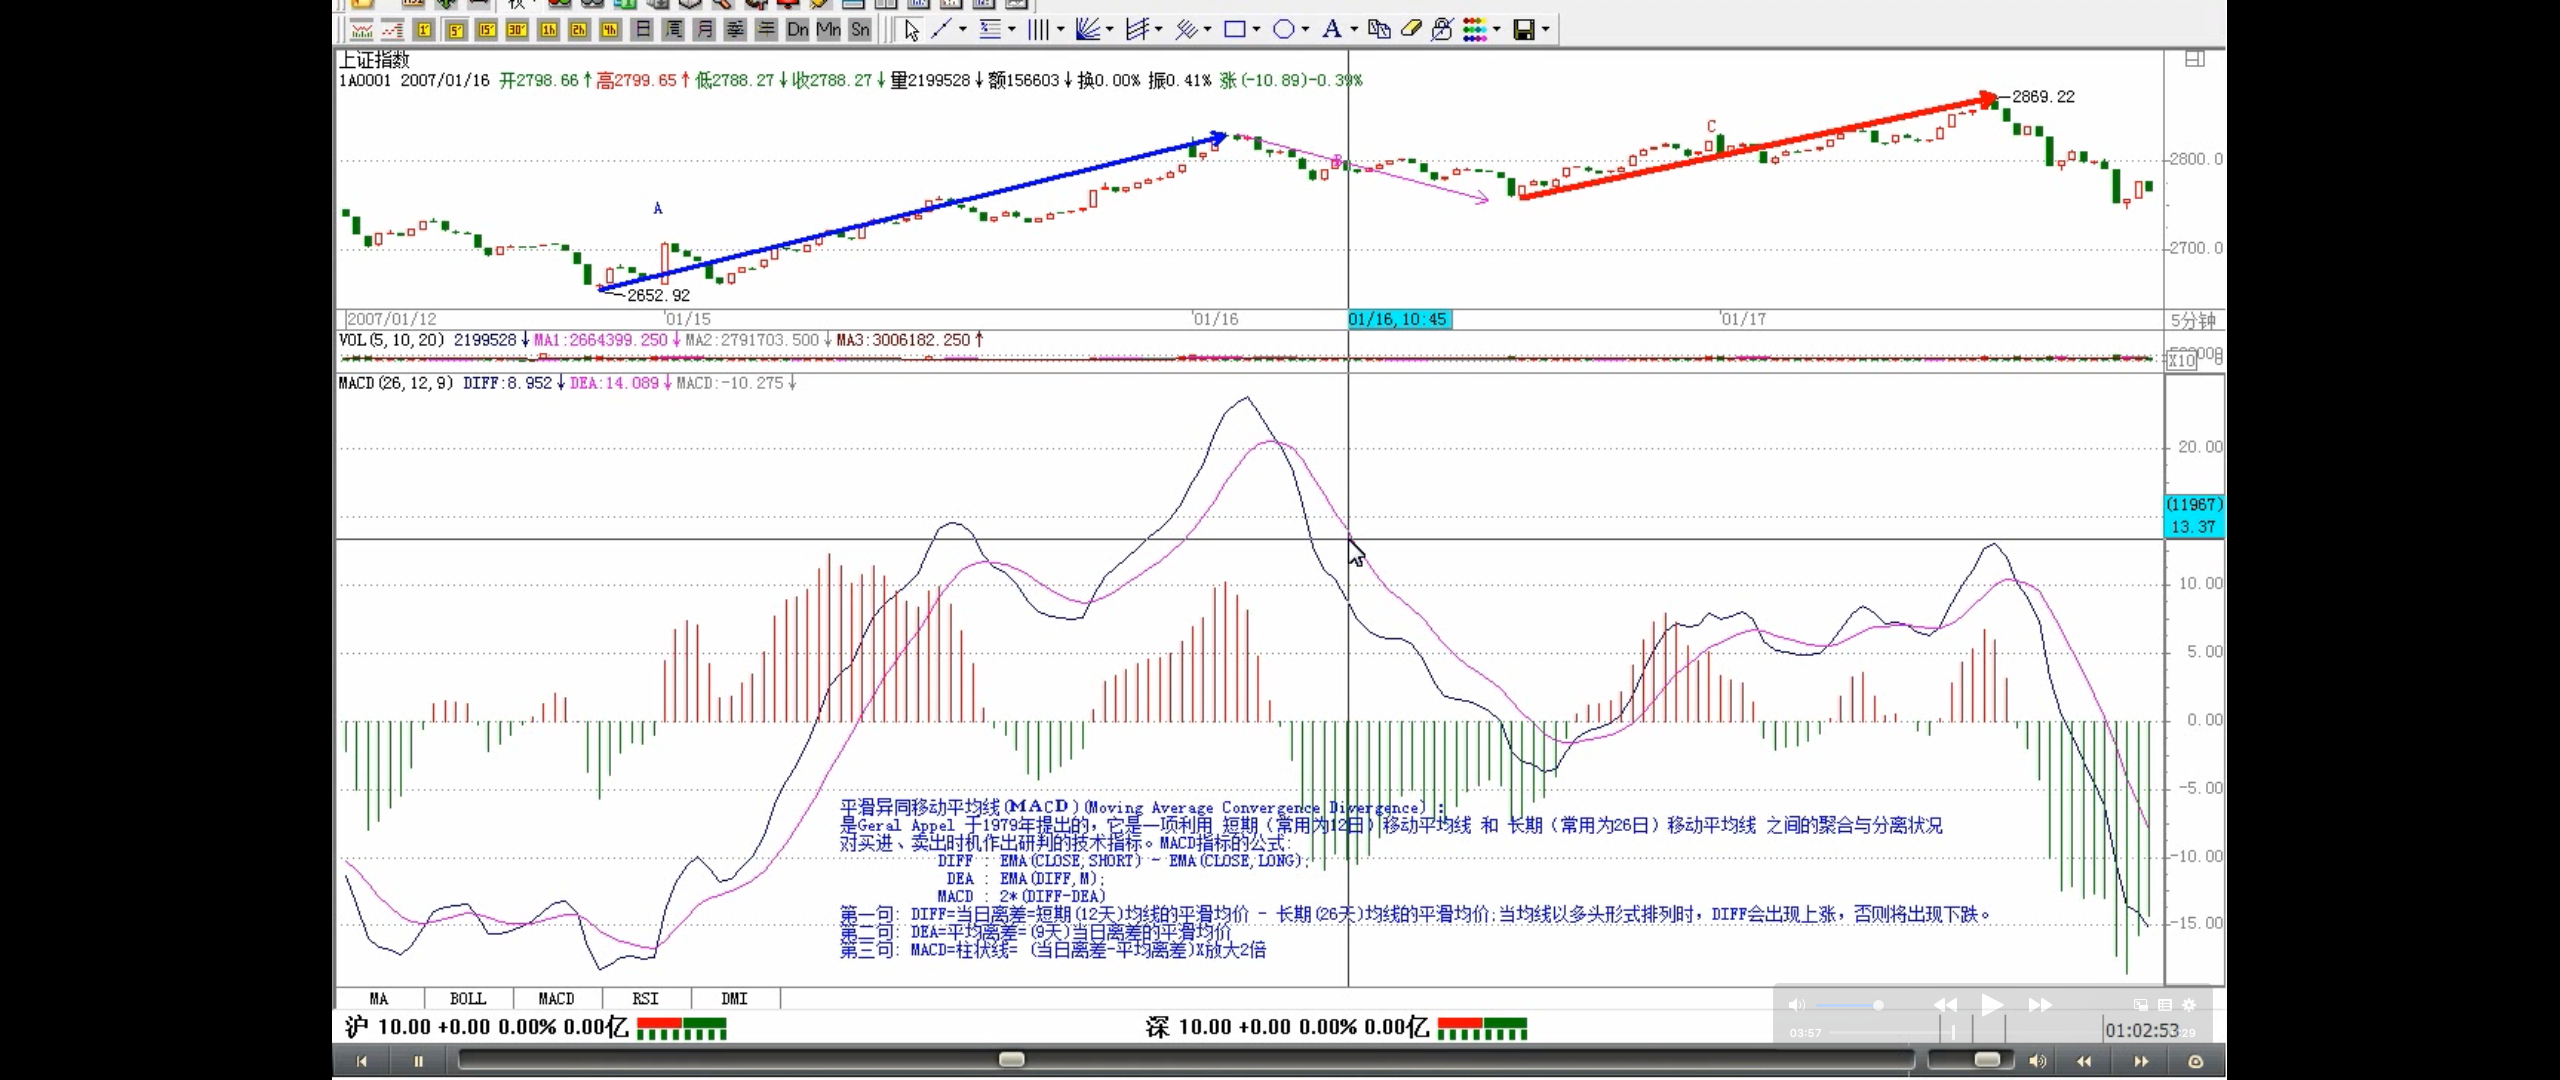This screenshot has height=1080, width=2560.
Task: Mute audio using bottom bar speaker icon
Action: [x=2037, y=1061]
